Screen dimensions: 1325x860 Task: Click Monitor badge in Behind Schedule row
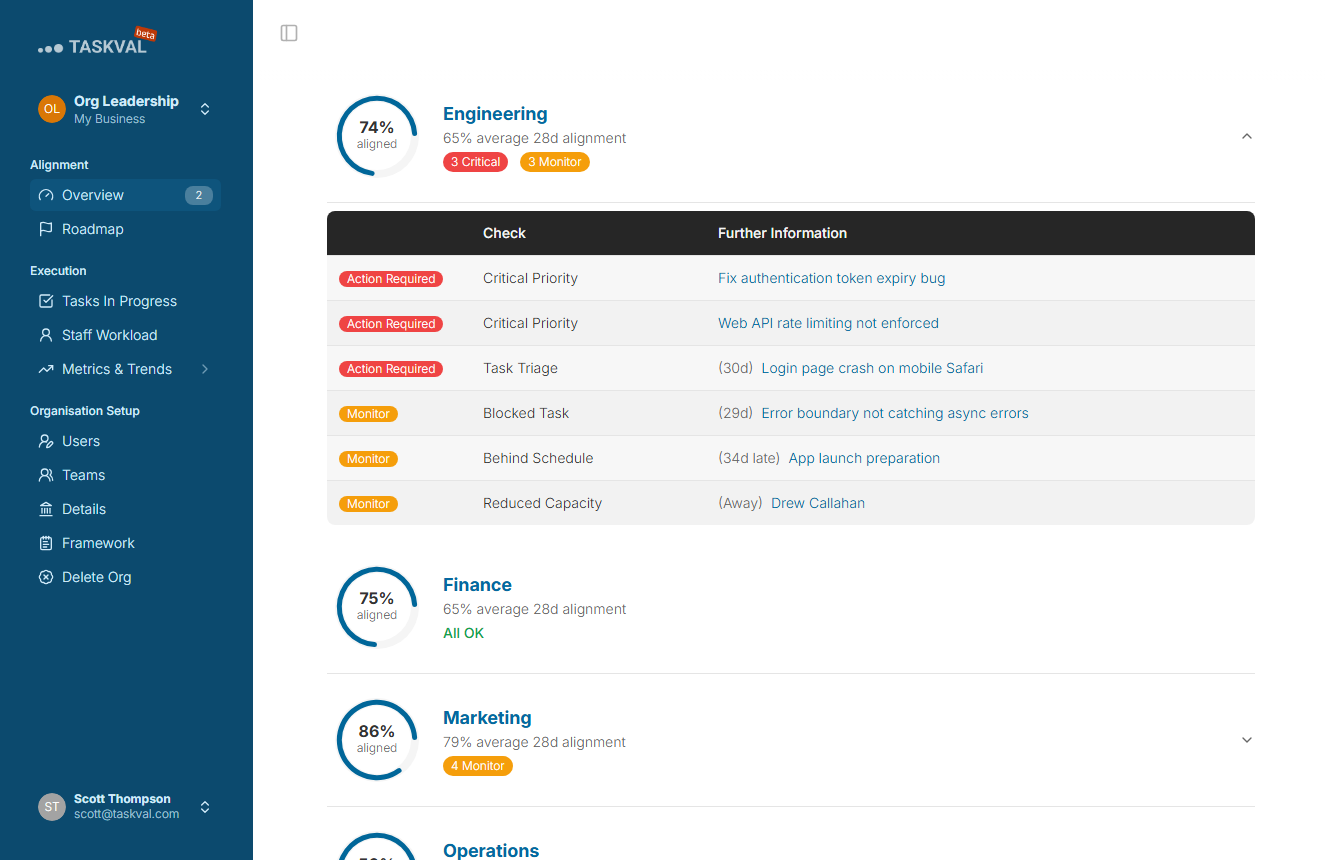point(368,459)
